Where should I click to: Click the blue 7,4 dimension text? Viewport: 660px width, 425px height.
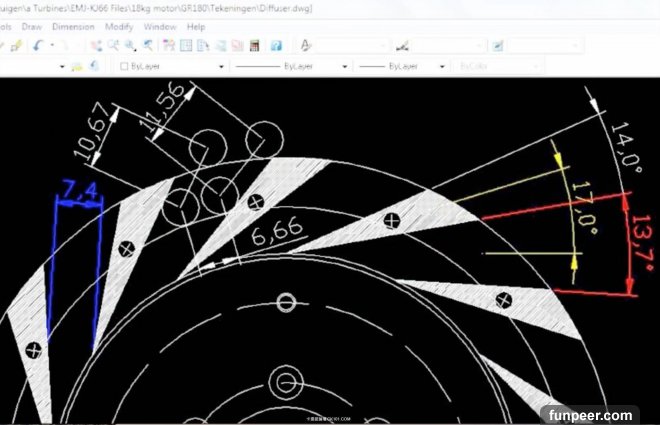pyautogui.click(x=78, y=186)
